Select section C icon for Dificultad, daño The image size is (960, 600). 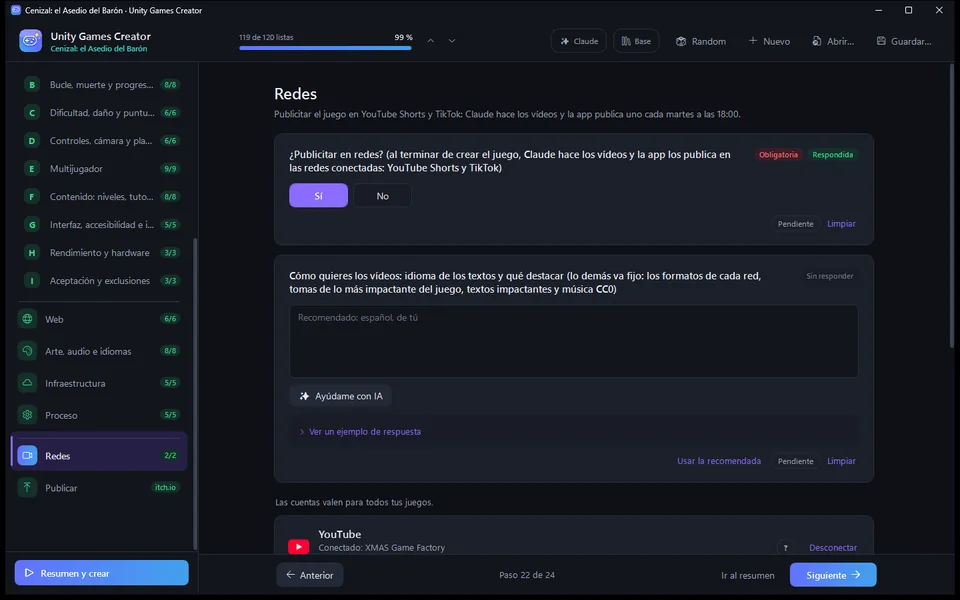click(x=32, y=113)
